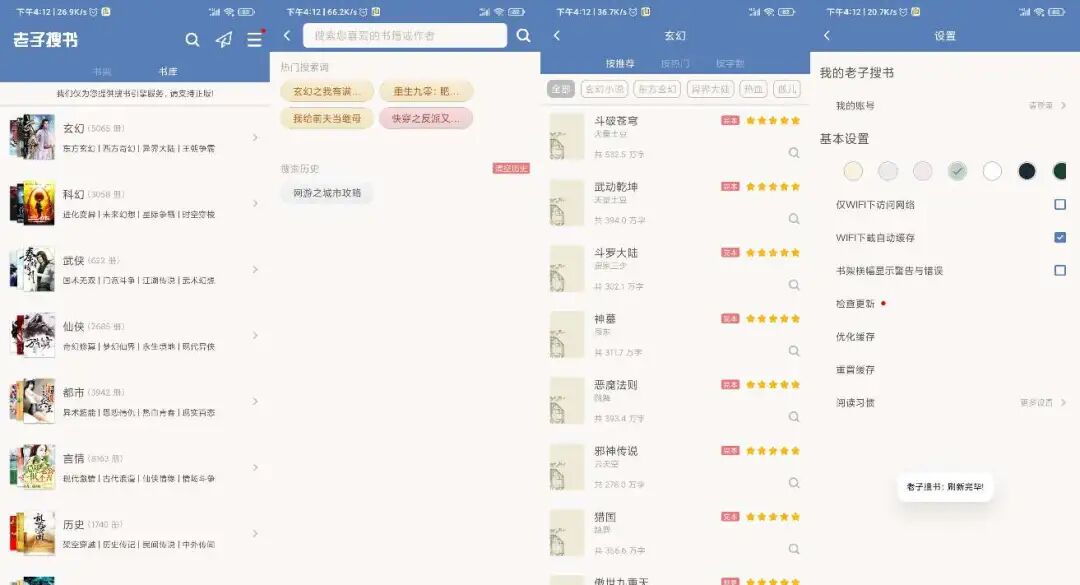
Task: Open 阅读习惯 more settings chevron
Action: point(1063,402)
